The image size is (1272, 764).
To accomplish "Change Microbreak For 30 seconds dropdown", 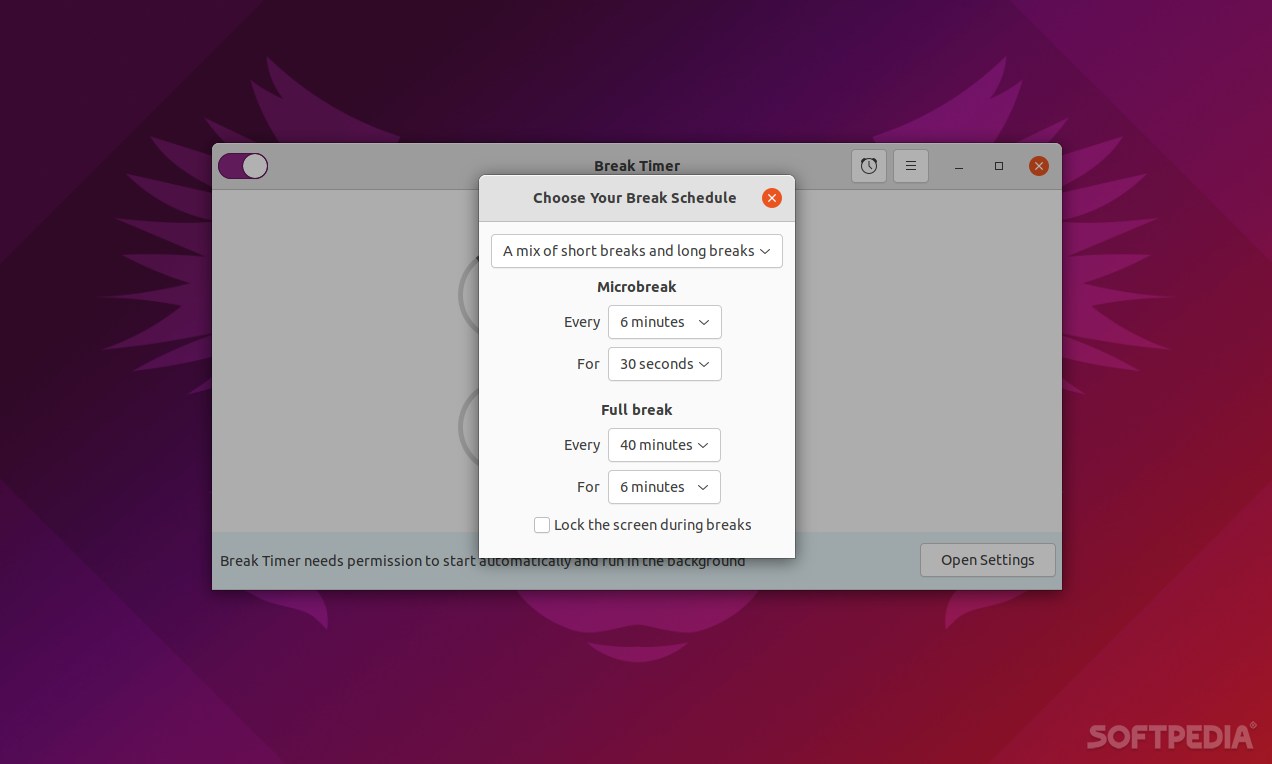I will (x=664, y=364).
